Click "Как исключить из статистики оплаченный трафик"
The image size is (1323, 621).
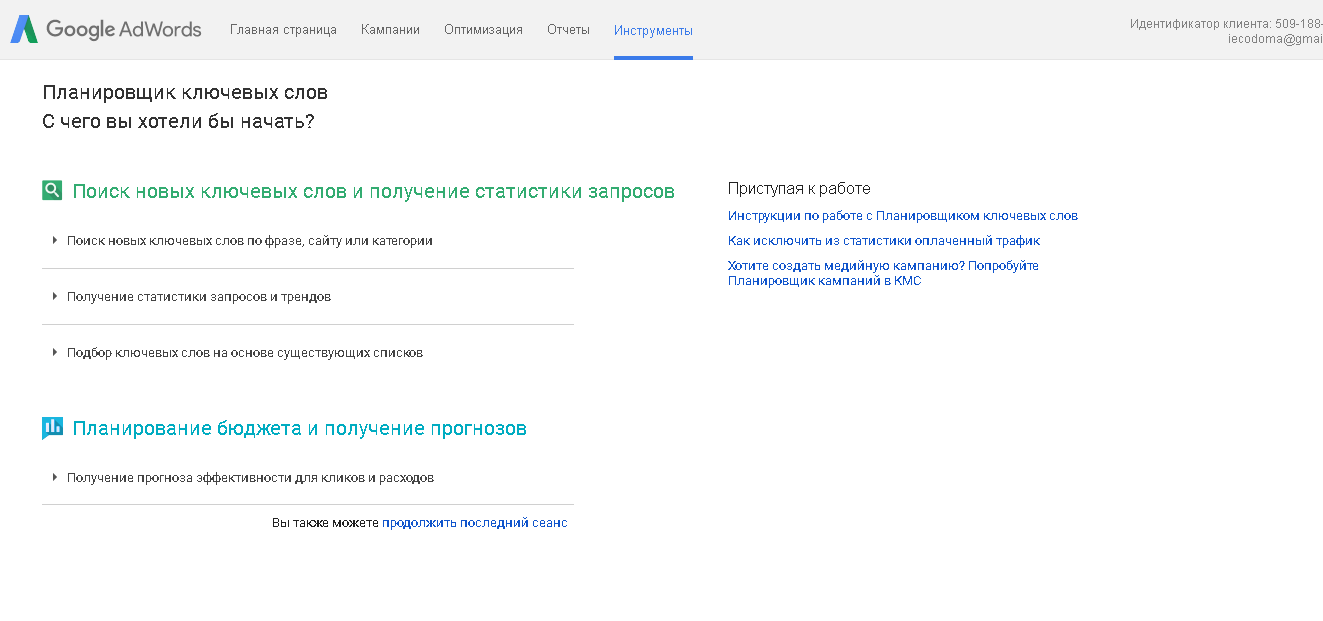[884, 240]
